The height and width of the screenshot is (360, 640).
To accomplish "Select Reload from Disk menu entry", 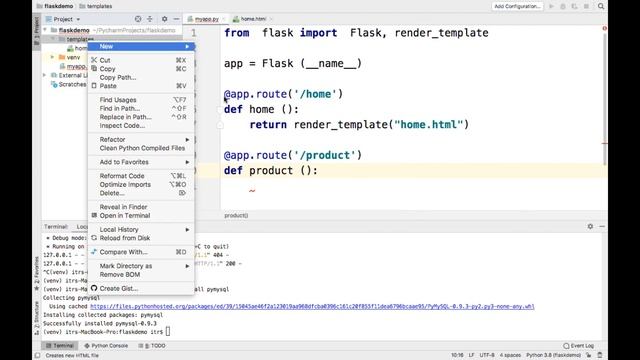I will click(x=141, y=238).
